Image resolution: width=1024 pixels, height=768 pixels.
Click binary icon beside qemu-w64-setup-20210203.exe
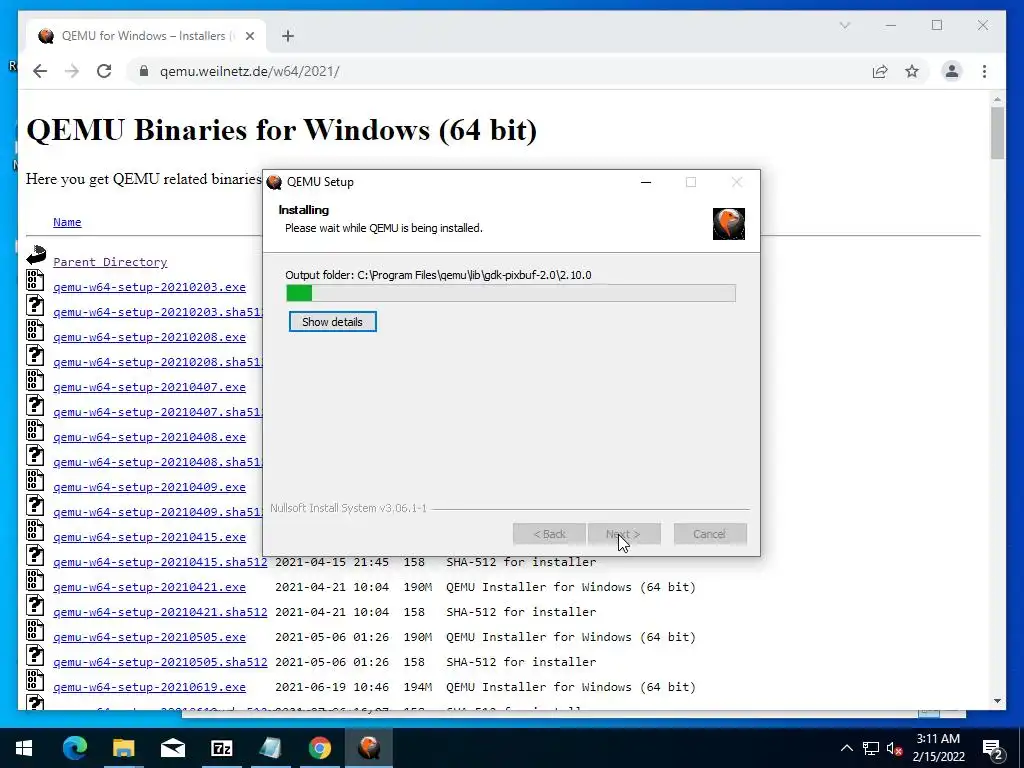[x=35, y=280]
